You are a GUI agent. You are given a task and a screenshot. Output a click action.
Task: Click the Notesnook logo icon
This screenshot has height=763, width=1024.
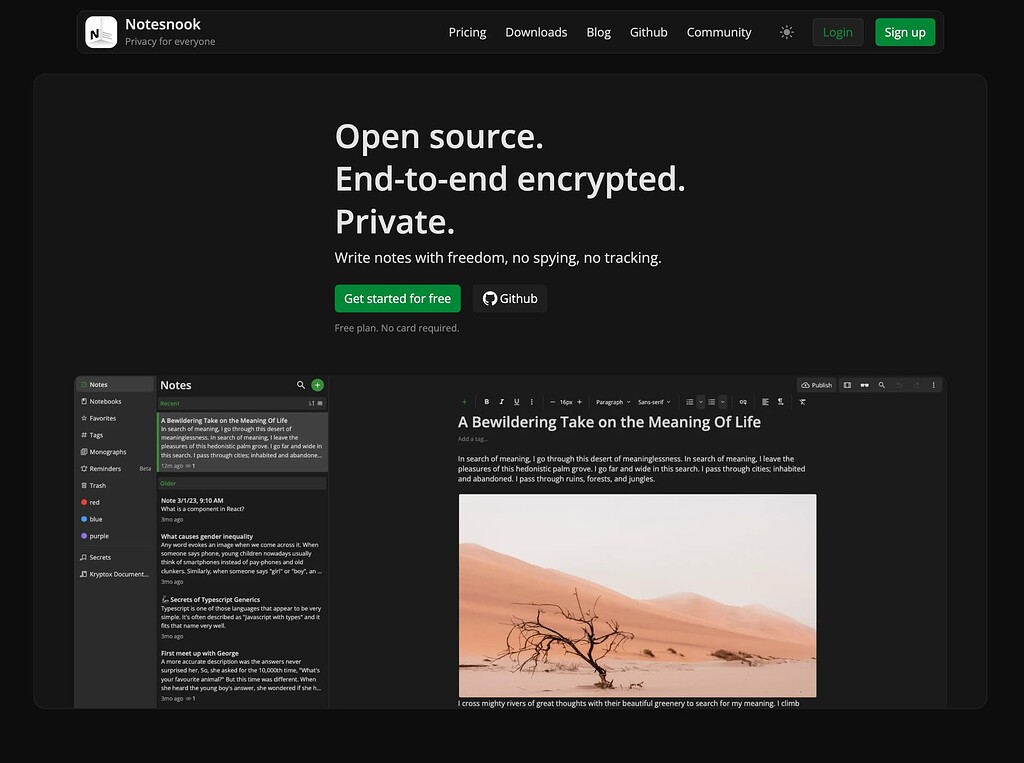tap(101, 32)
